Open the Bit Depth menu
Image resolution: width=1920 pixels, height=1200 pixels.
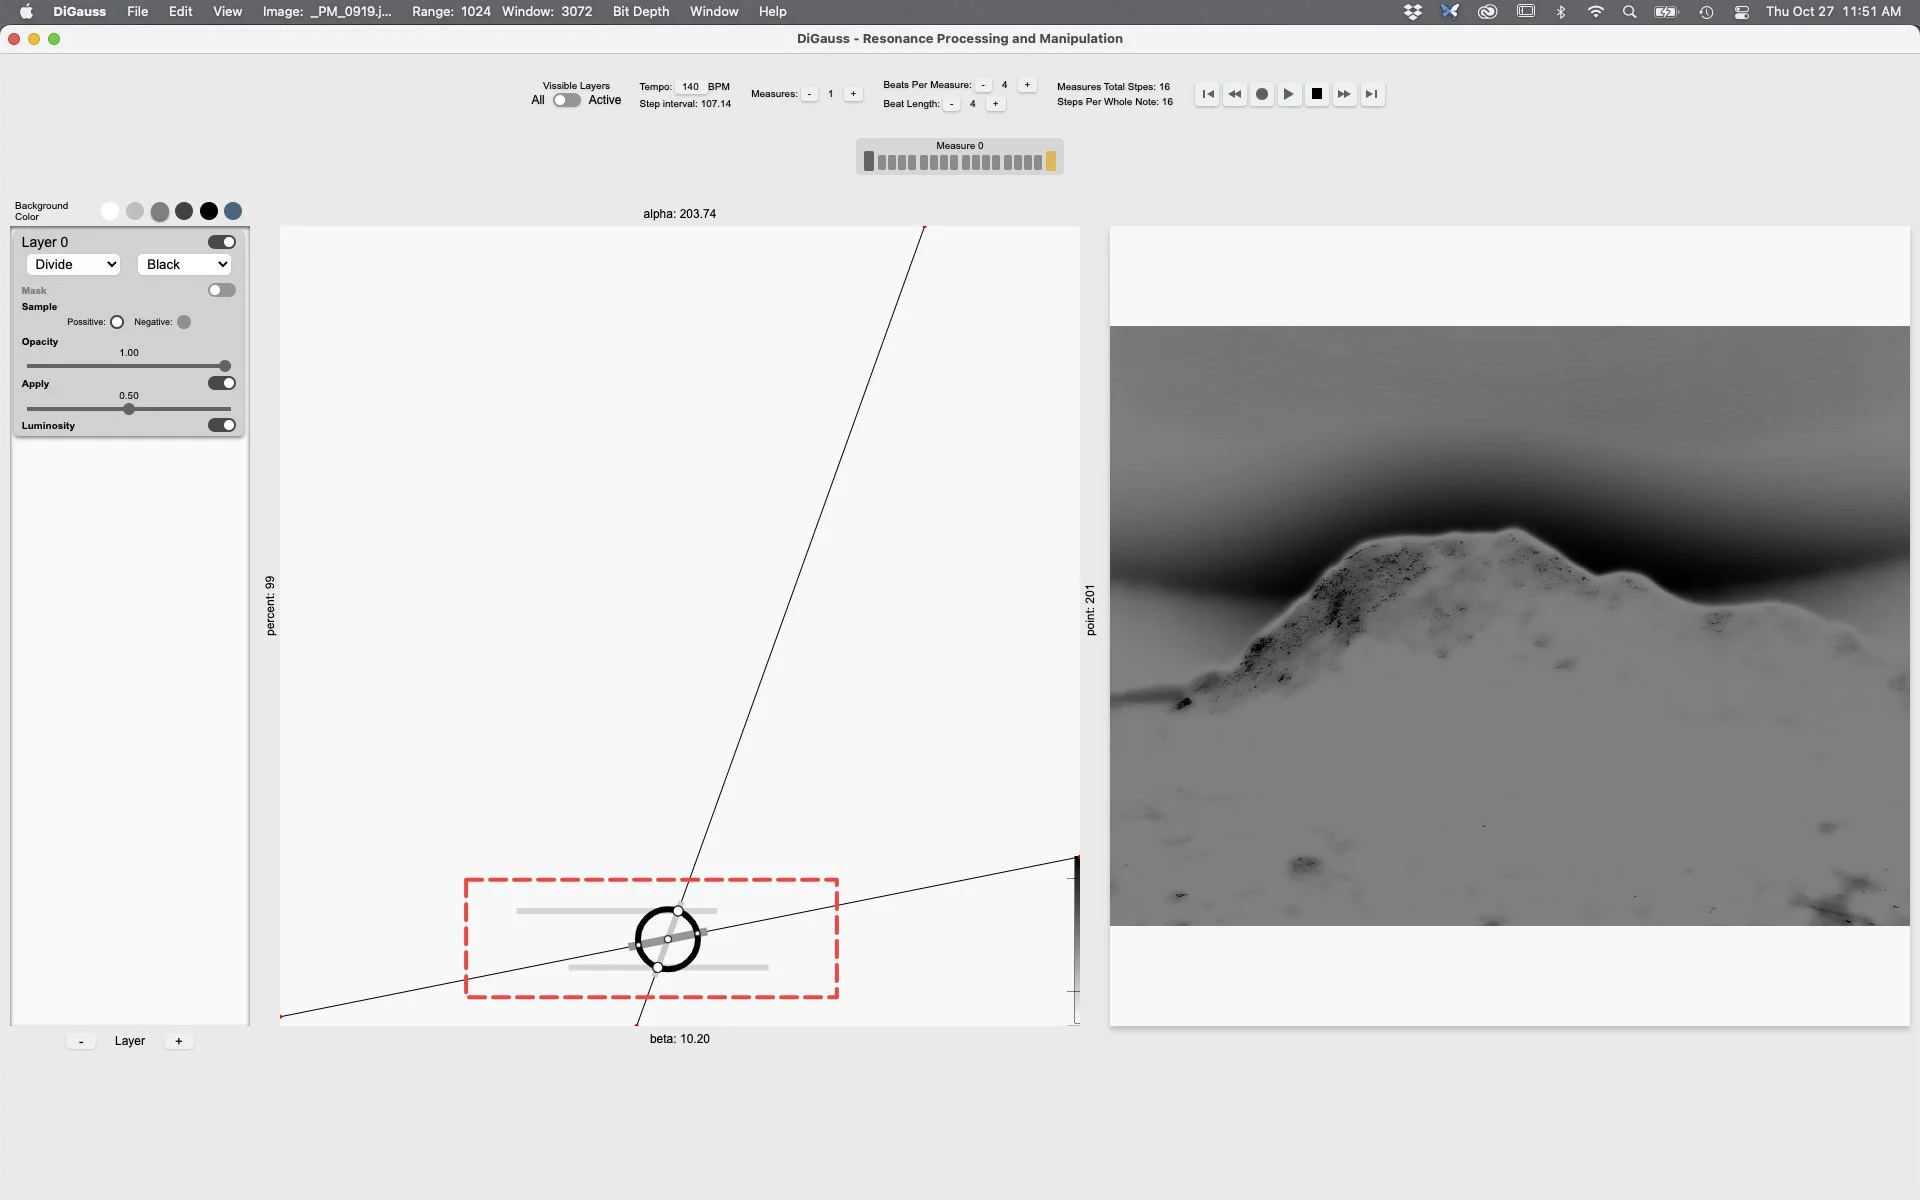point(640,12)
